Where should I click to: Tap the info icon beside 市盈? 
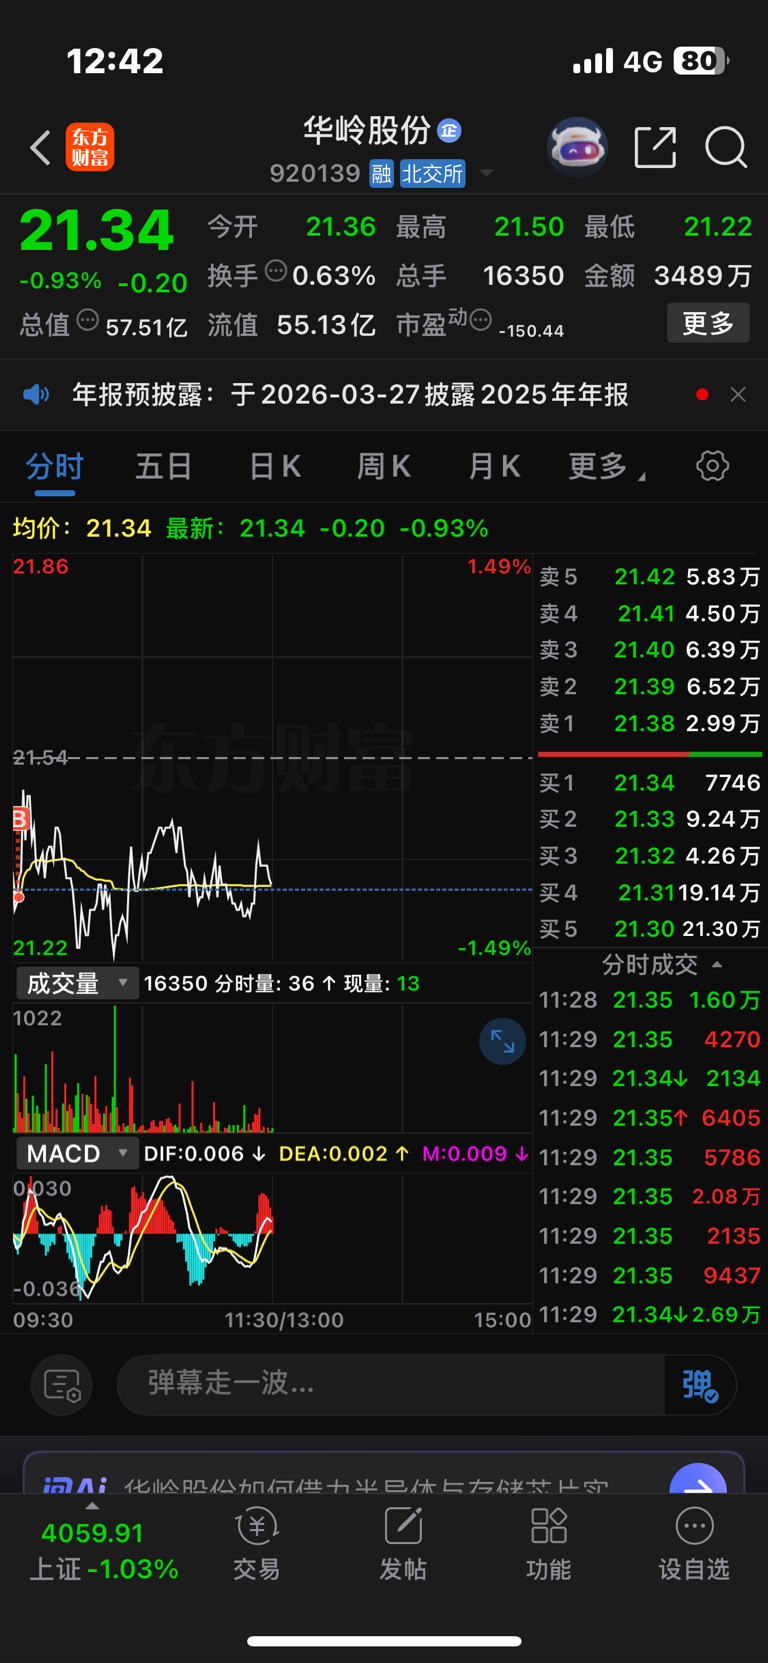[x=481, y=321]
